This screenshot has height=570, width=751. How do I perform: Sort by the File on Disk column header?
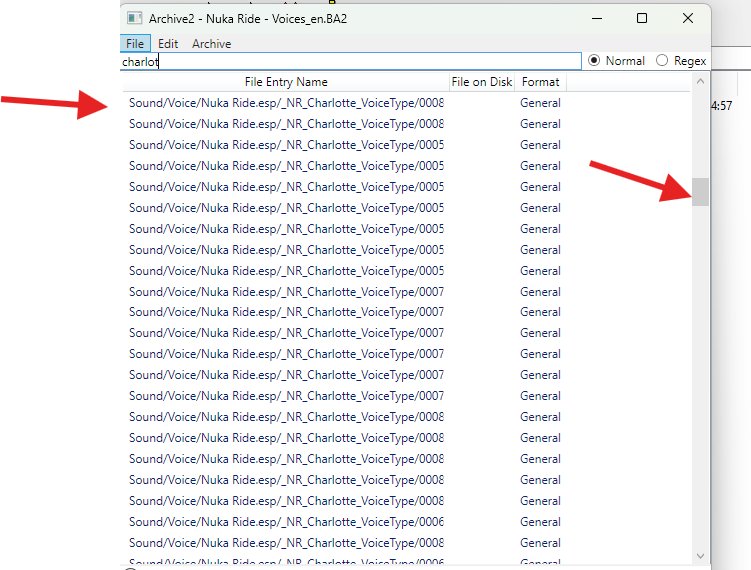coord(482,82)
